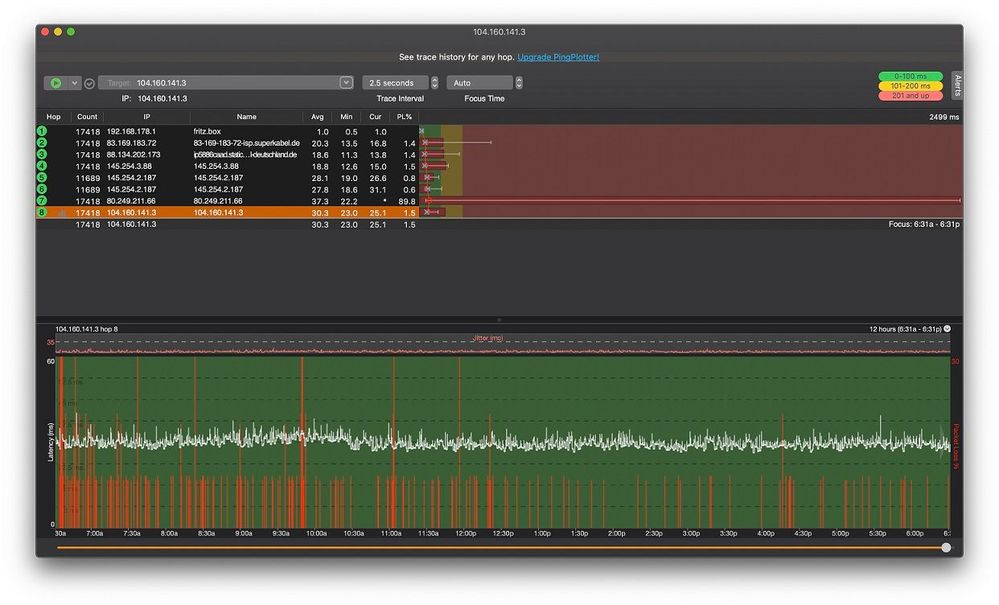This screenshot has width=999, height=605.
Task: Click the green play trace button
Action: 56,83
